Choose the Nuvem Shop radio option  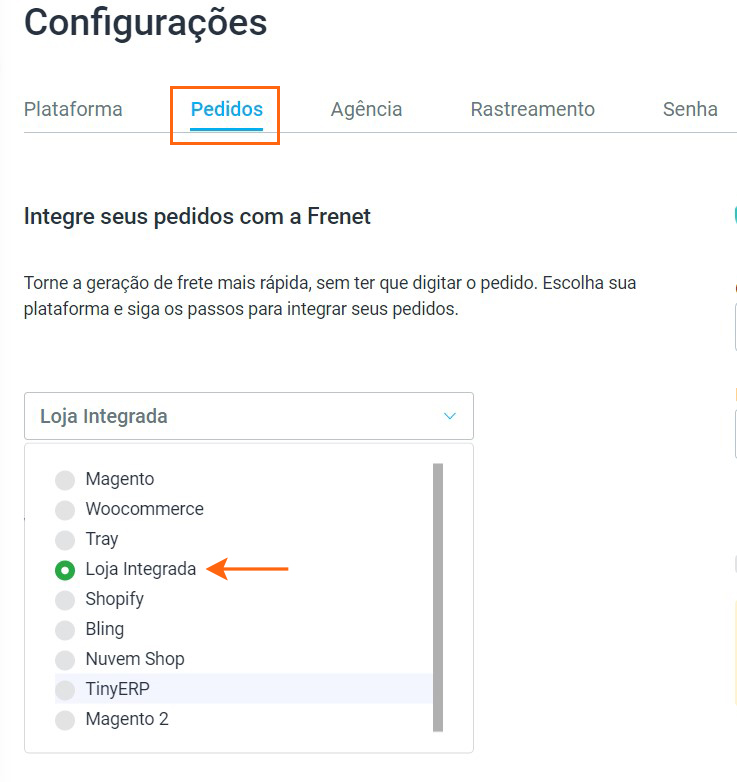tap(65, 660)
